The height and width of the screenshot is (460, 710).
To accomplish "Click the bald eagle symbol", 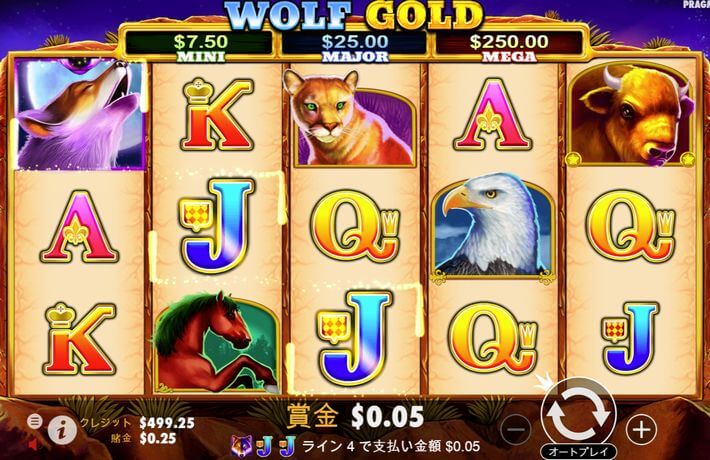I will click(493, 226).
